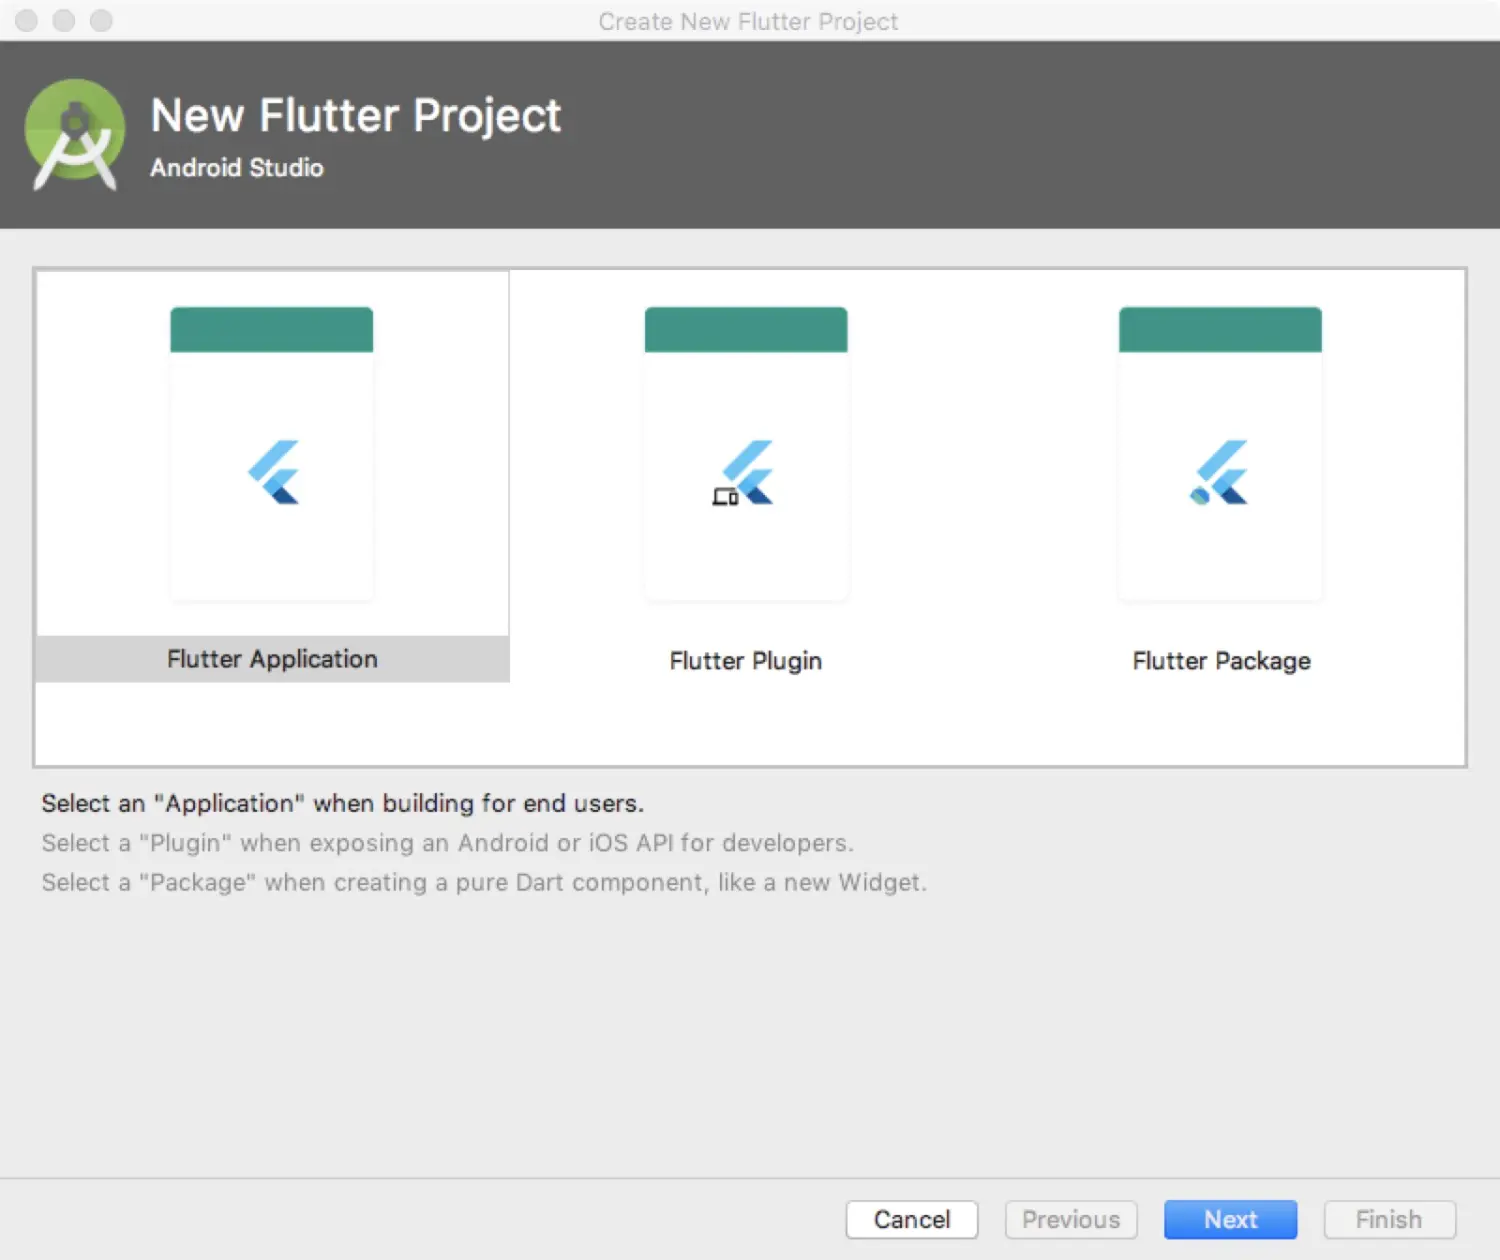
Task: Click the Create New Flutter Project title bar
Action: coord(748,21)
